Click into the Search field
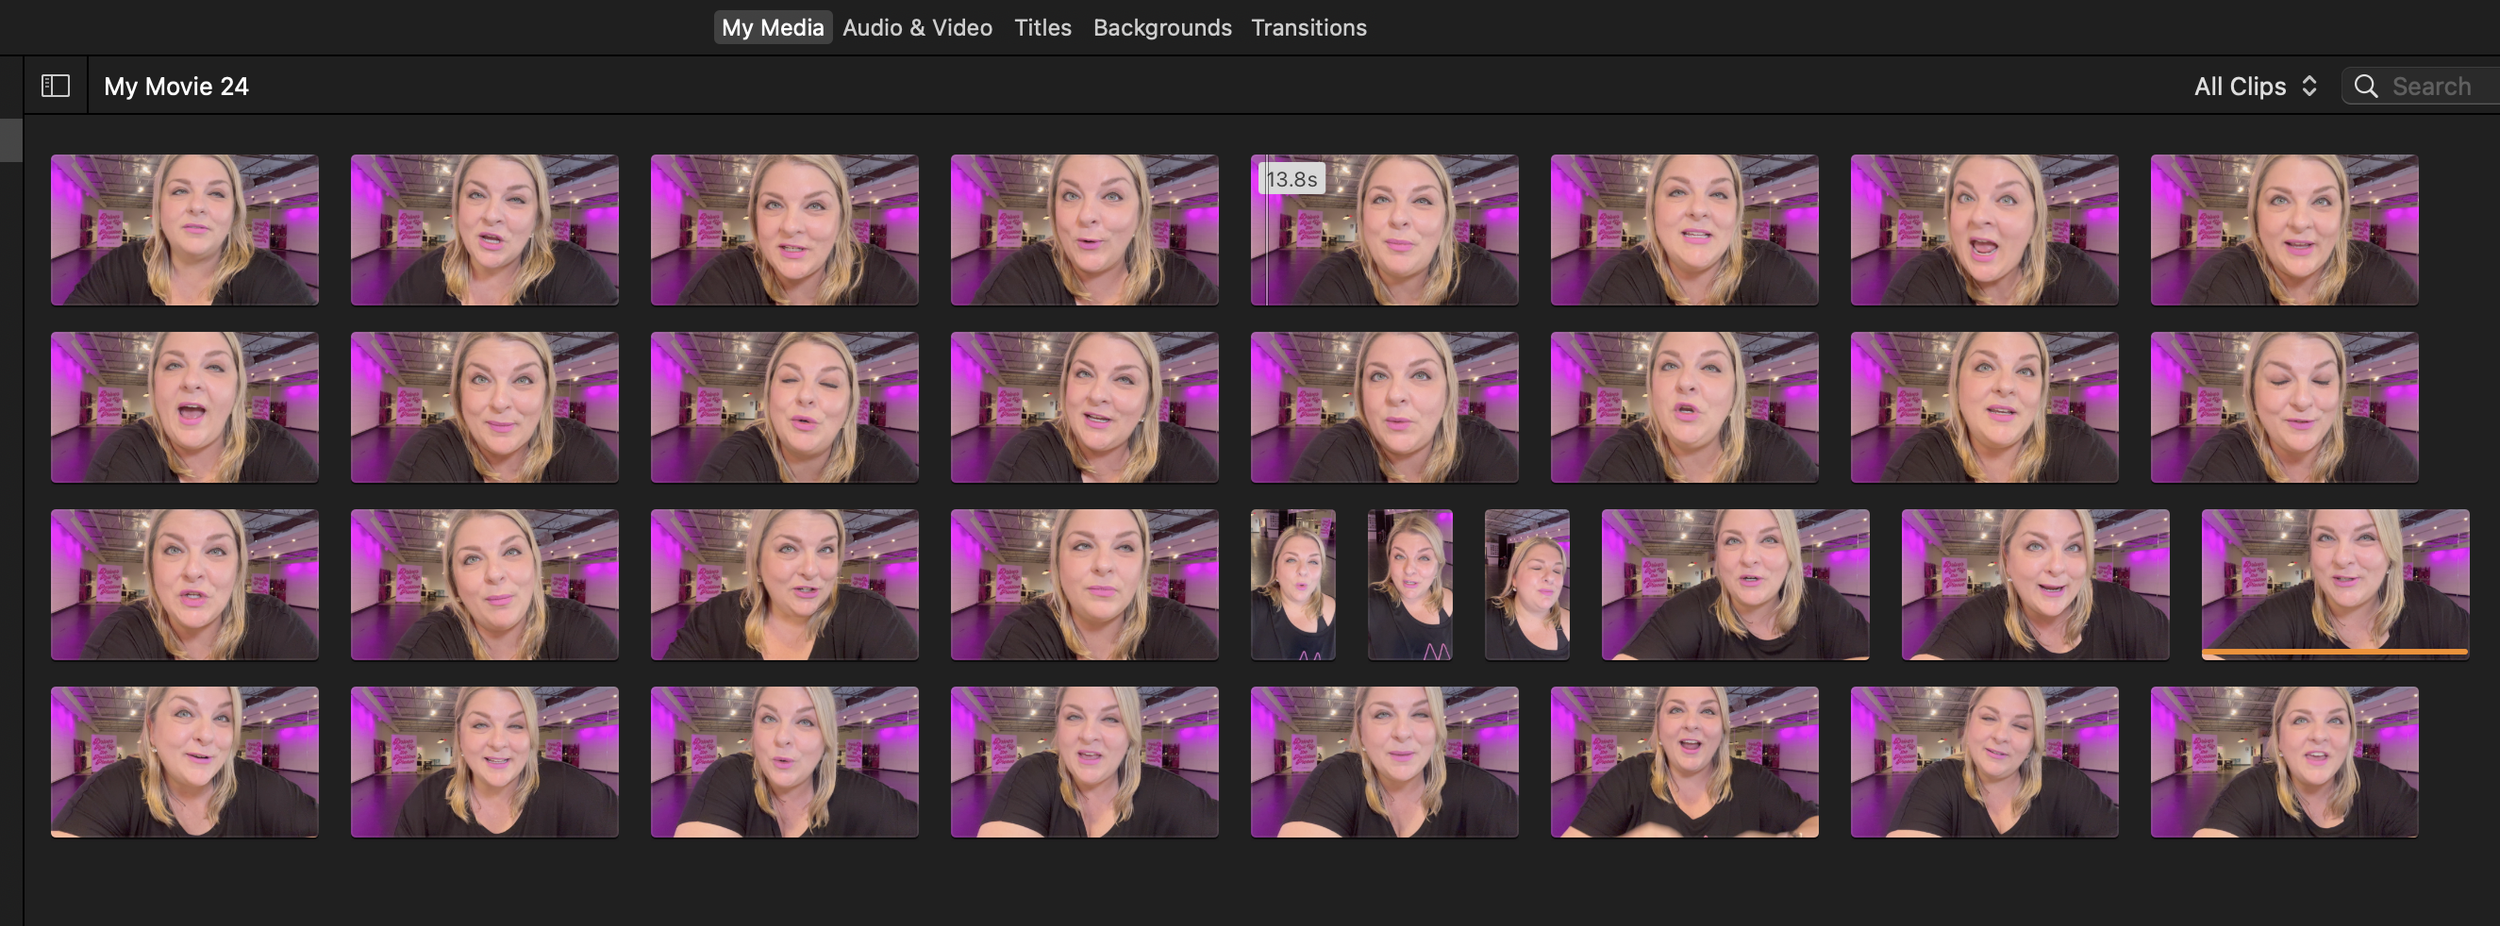2500x926 pixels. [2421, 87]
